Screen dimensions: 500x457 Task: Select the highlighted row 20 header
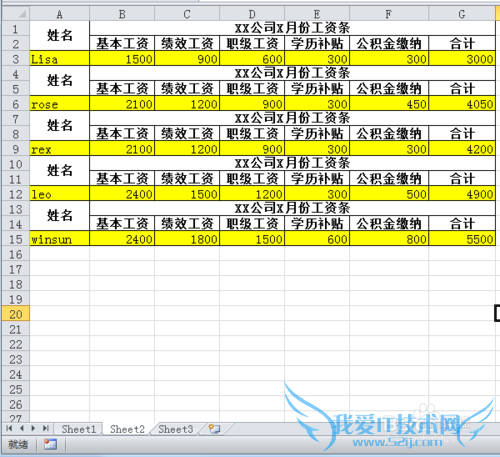pyautogui.click(x=16, y=314)
